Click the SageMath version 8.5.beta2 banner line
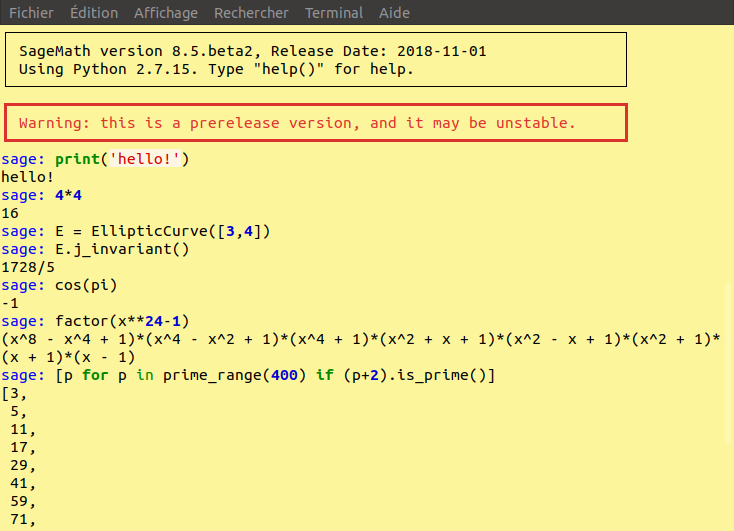 tap(253, 51)
